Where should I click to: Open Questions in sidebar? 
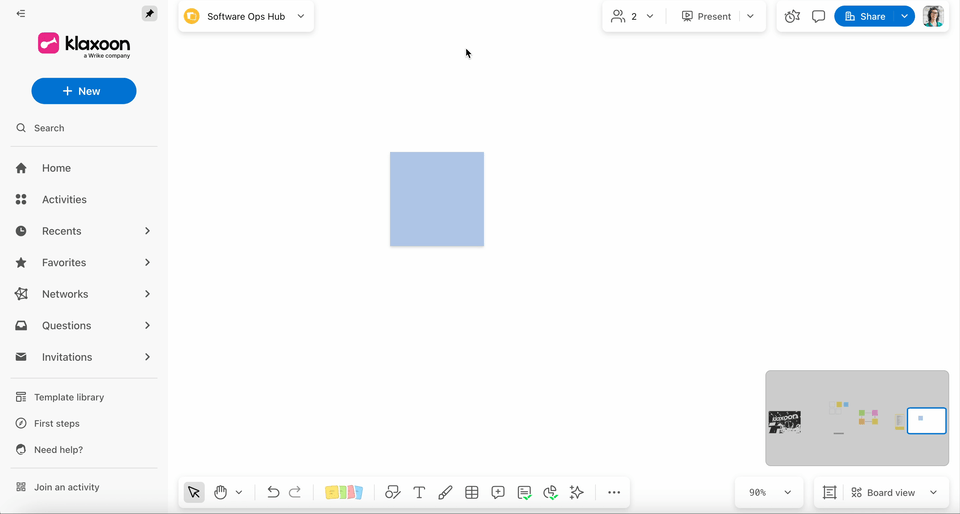[66, 326]
